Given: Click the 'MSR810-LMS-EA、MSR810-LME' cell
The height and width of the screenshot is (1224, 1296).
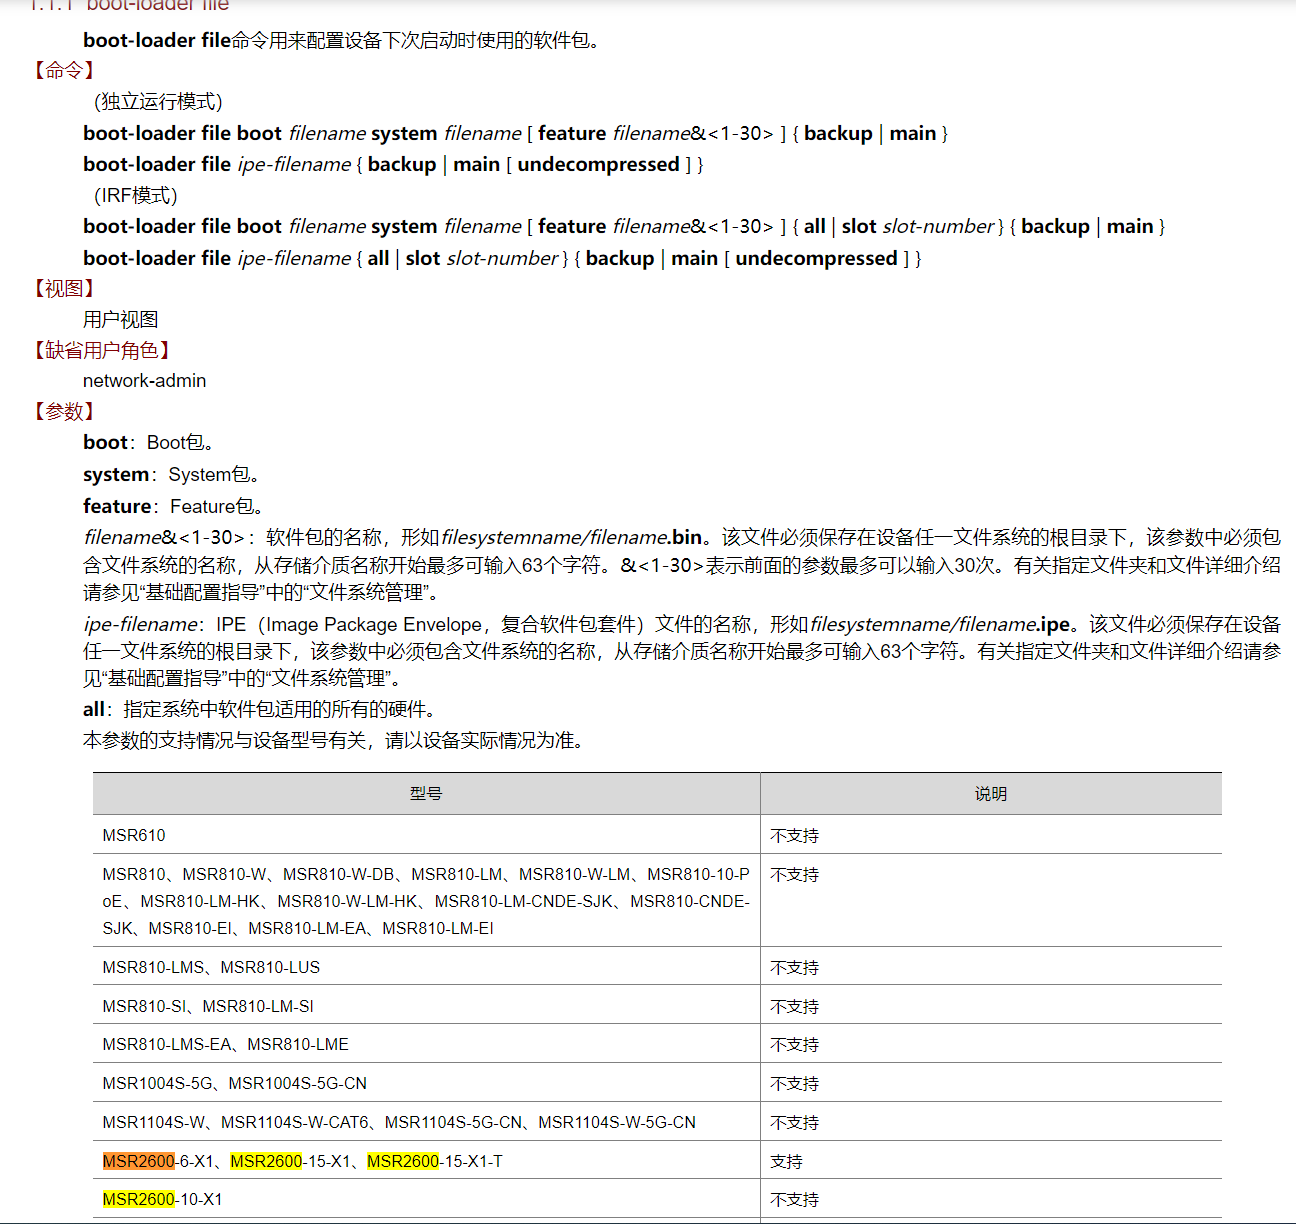Looking at the screenshot, I should [426, 1044].
